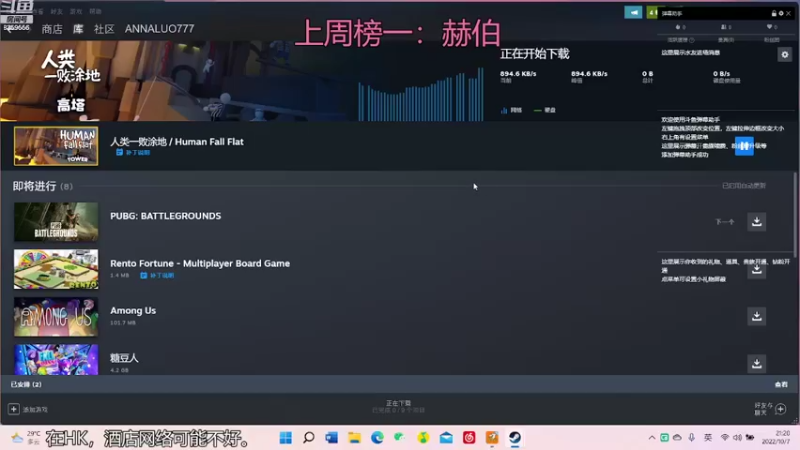This screenshot has height=450, width=800.
Task: Toggle the lock icon in the 弹幕助手 overlay
Action: click(x=774, y=13)
